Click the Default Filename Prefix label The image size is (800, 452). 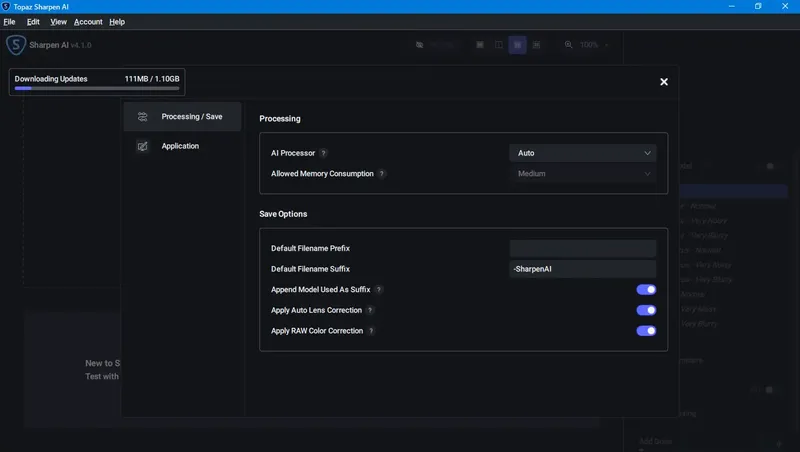pyautogui.click(x=310, y=248)
